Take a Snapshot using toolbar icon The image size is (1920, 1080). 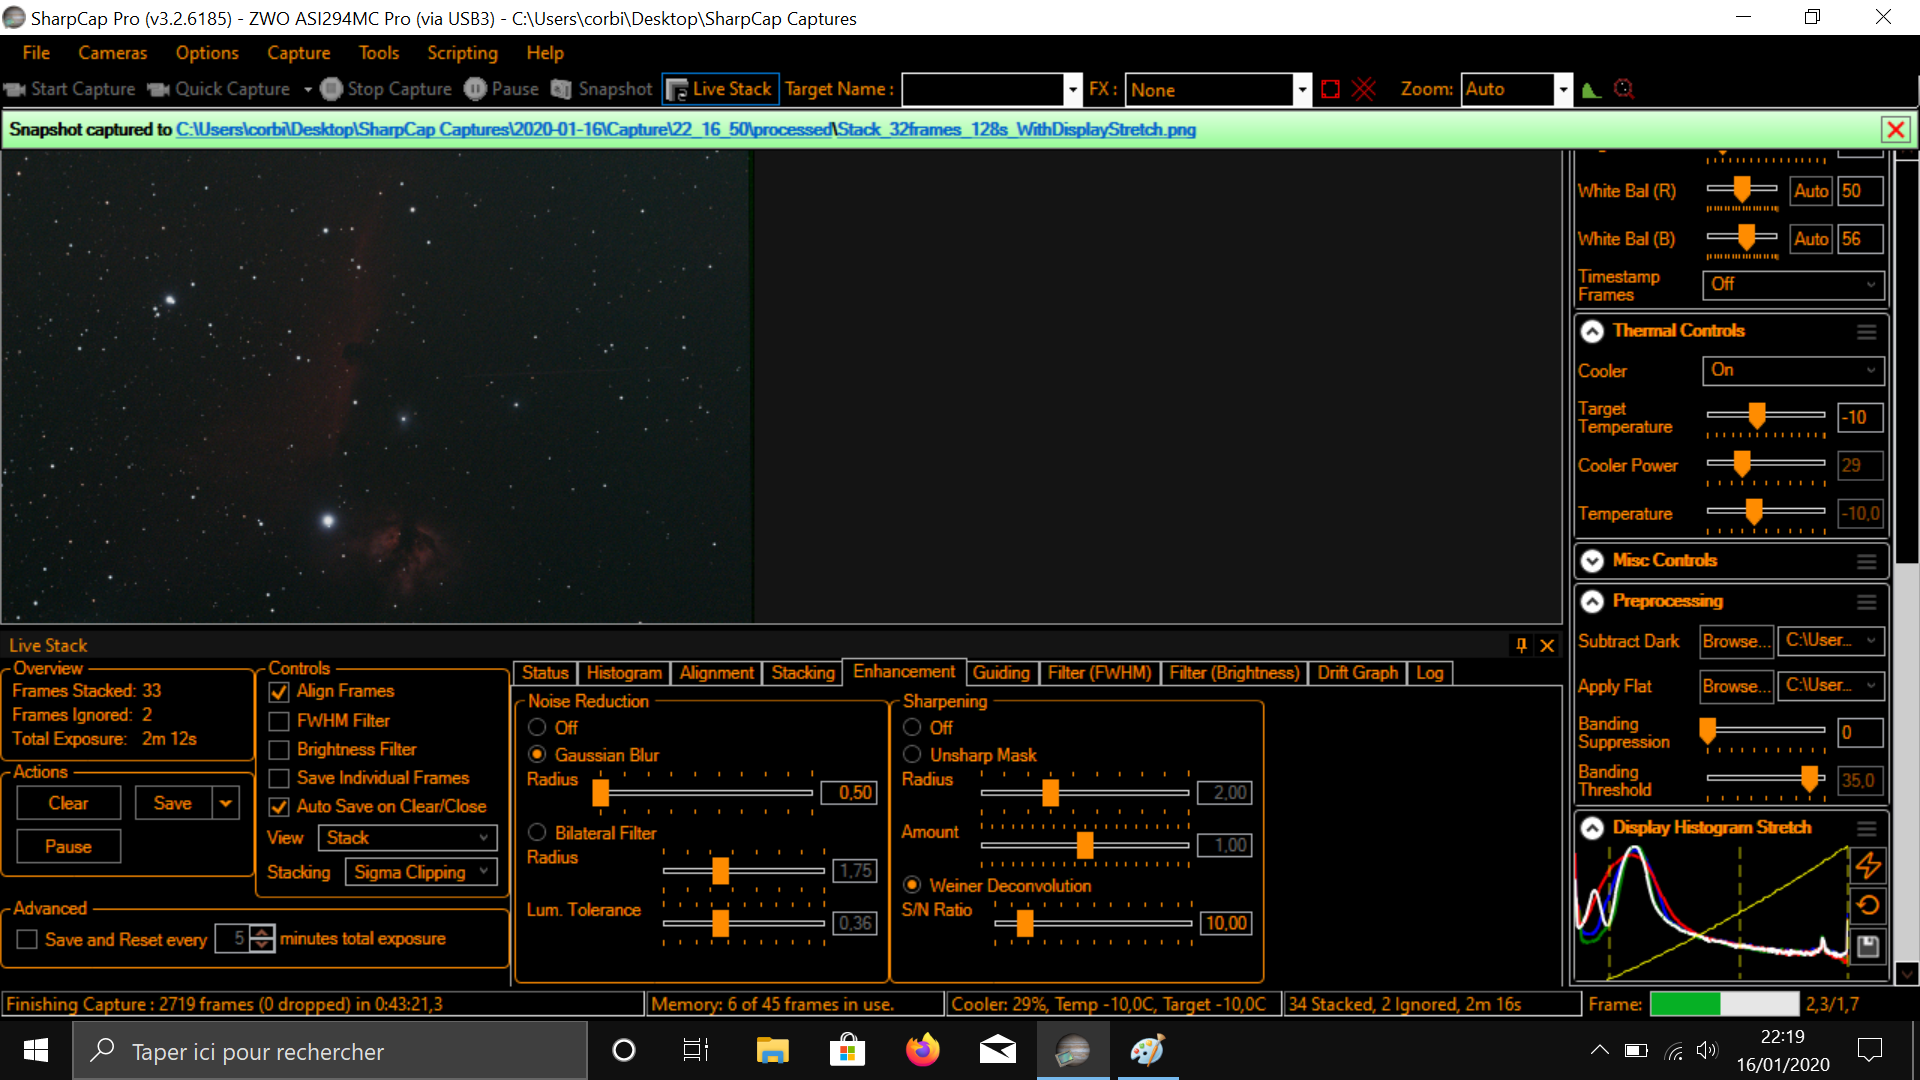pos(562,89)
